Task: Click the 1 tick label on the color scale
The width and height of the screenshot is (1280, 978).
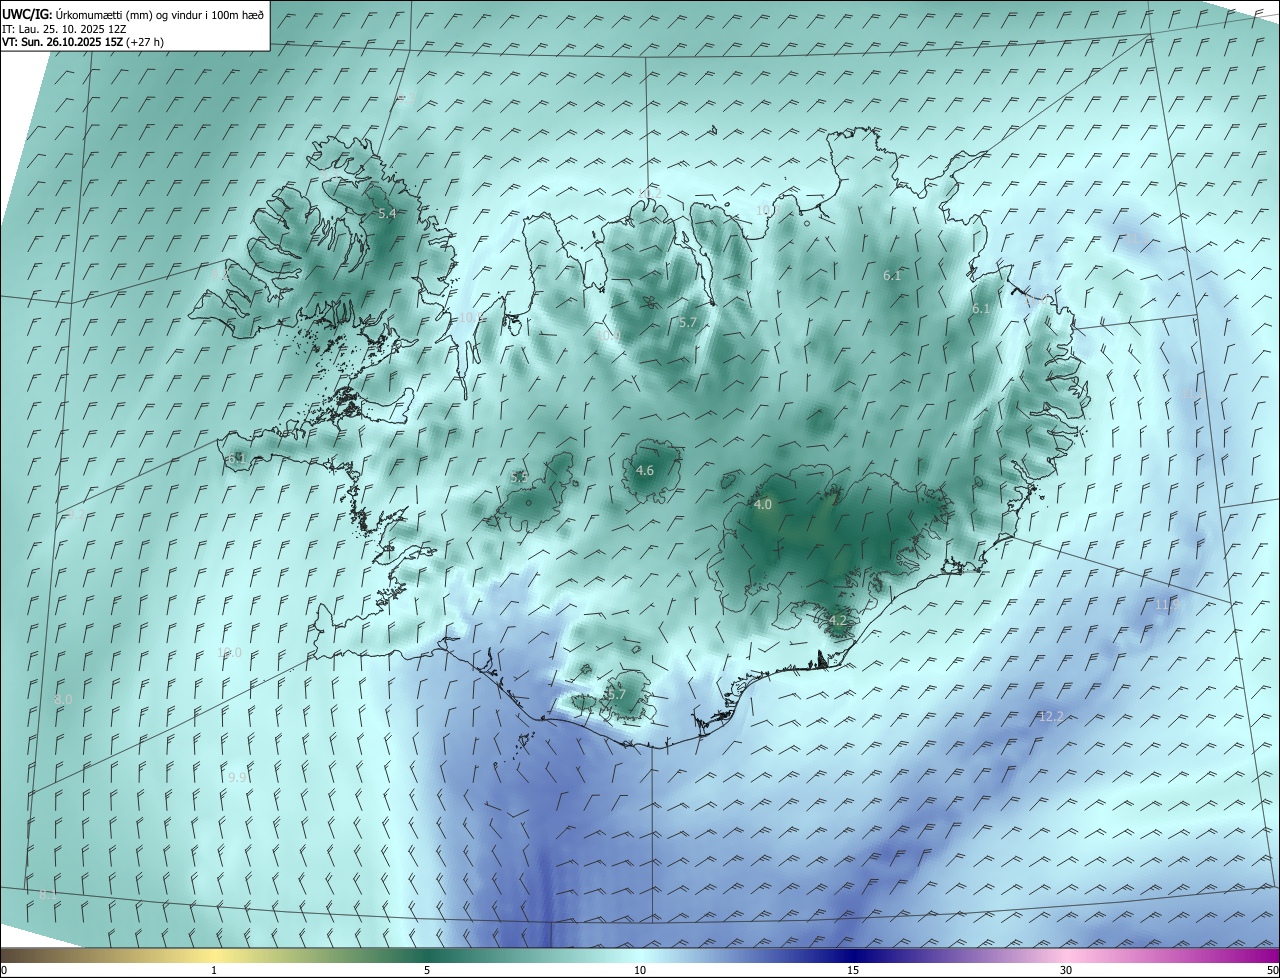Action: coord(214,970)
